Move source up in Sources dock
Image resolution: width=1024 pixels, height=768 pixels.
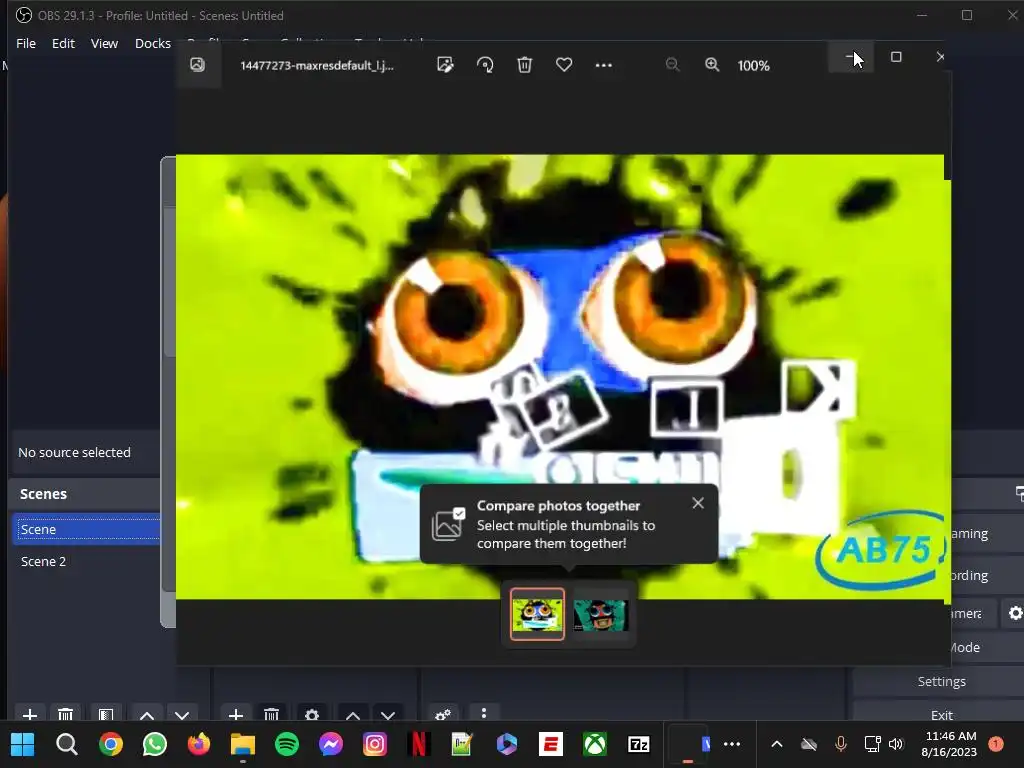pos(353,714)
